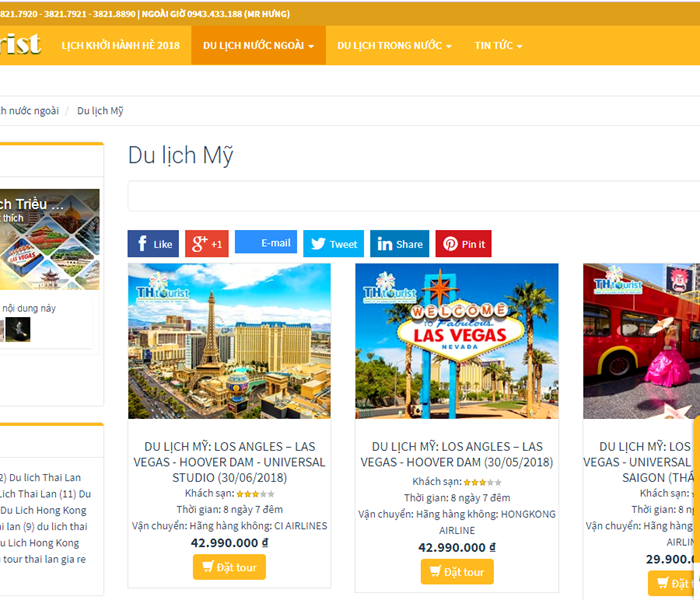Share on LinkedIn using Share button
This screenshot has height=600, width=700.
coord(400,244)
